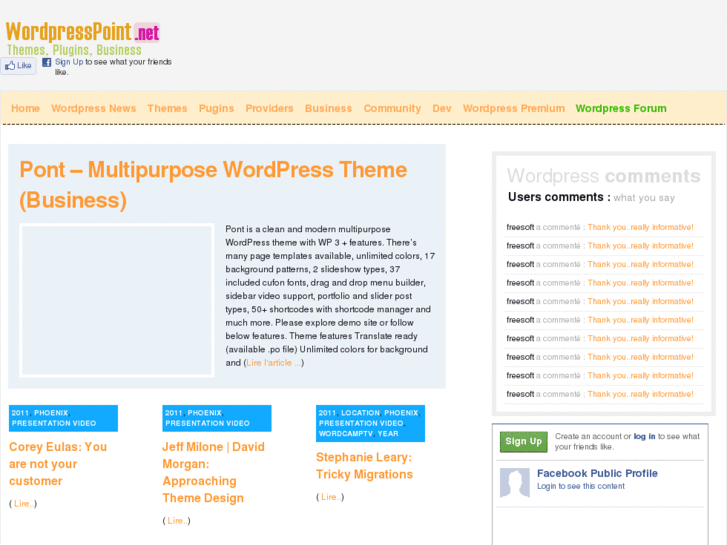Image resolution: width=727 pixels, height=545 pixels.
Task: Open PRESENTATION VIDEO tag above Jeff Milone
Action: coord(207,423)
